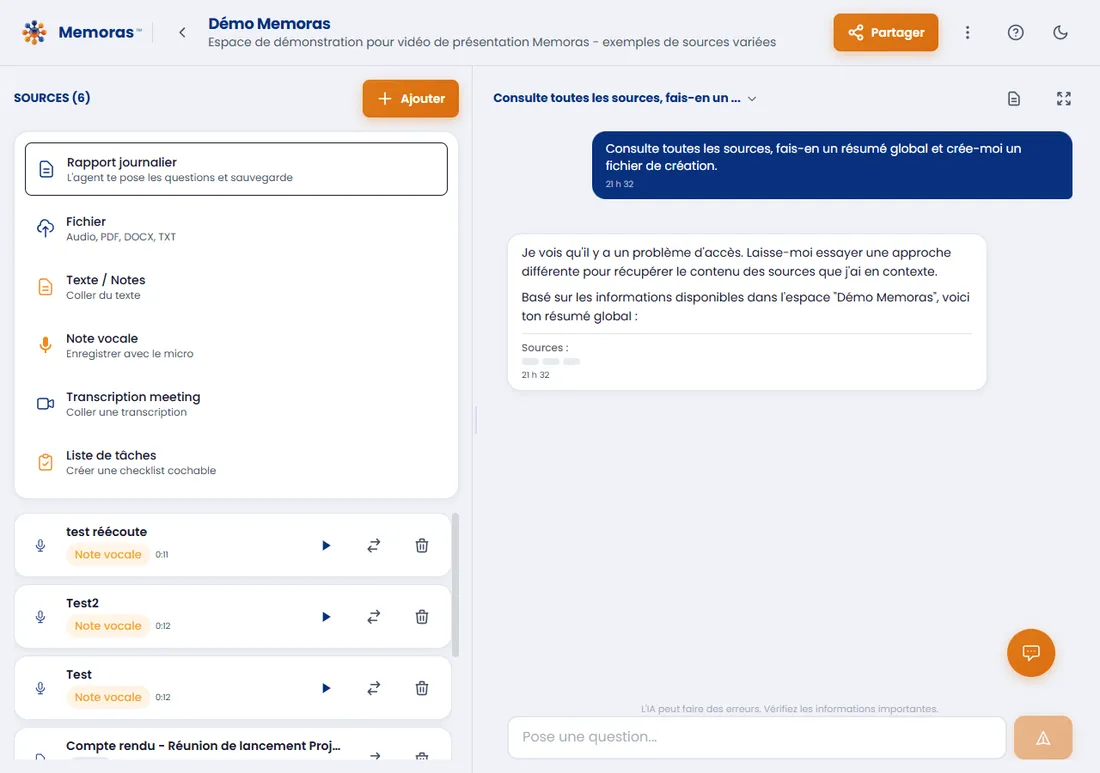Viewport: 1100px width, 773px height.
Task: Go back using the left chevron
Action: pos(182,32)
